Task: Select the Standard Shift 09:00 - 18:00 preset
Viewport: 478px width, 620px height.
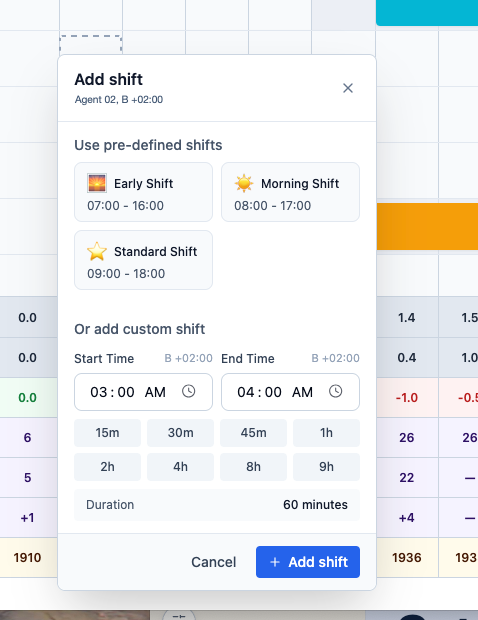Action: [144, 260]
